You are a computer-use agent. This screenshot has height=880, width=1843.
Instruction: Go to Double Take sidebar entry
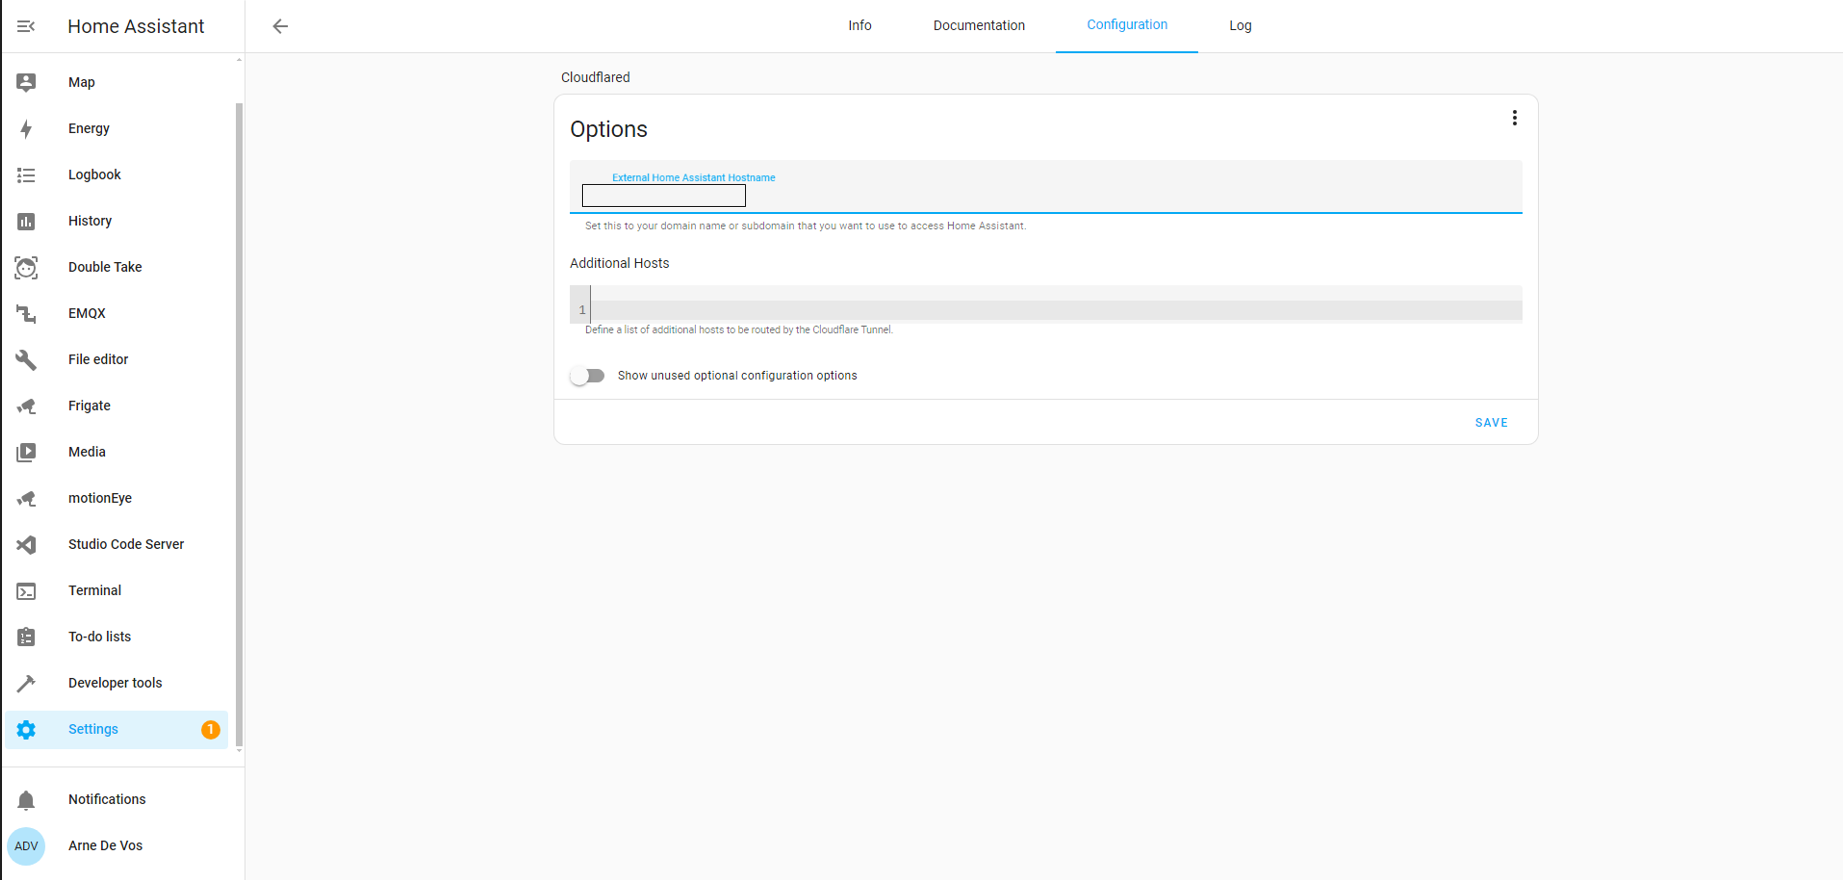point(116,267)
